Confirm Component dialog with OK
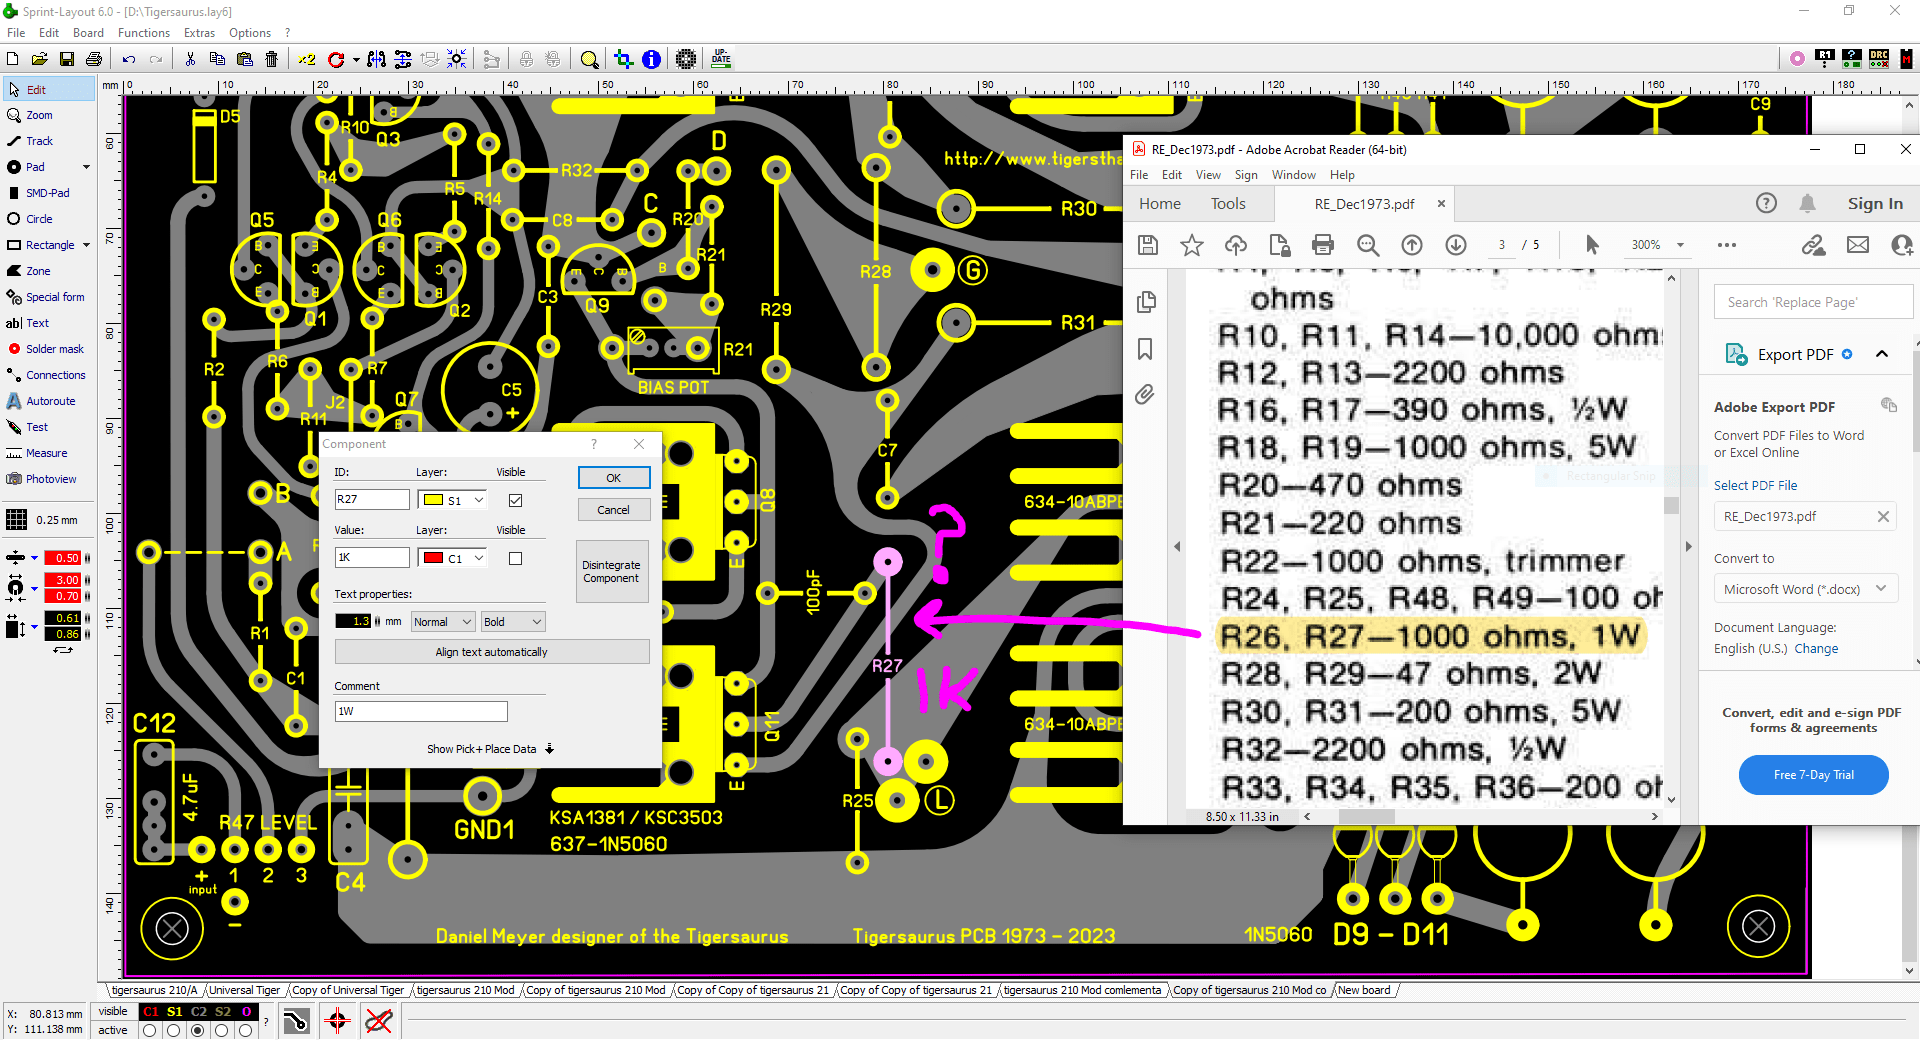 click(x=614, y=478)
